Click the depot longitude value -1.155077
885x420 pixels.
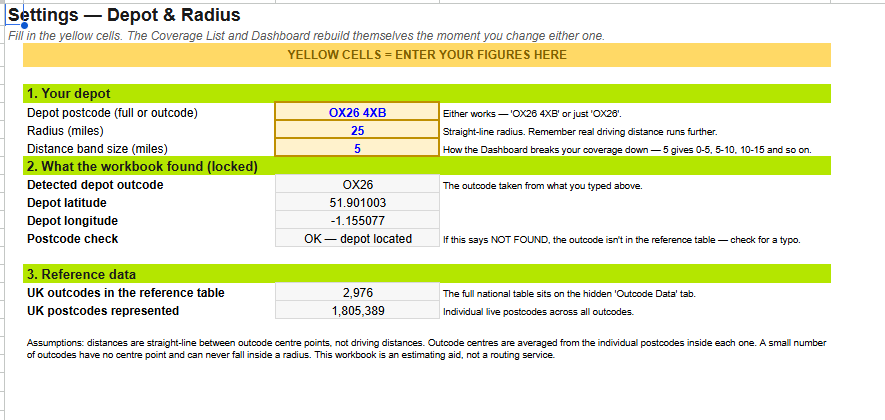(x=357, y=221)
